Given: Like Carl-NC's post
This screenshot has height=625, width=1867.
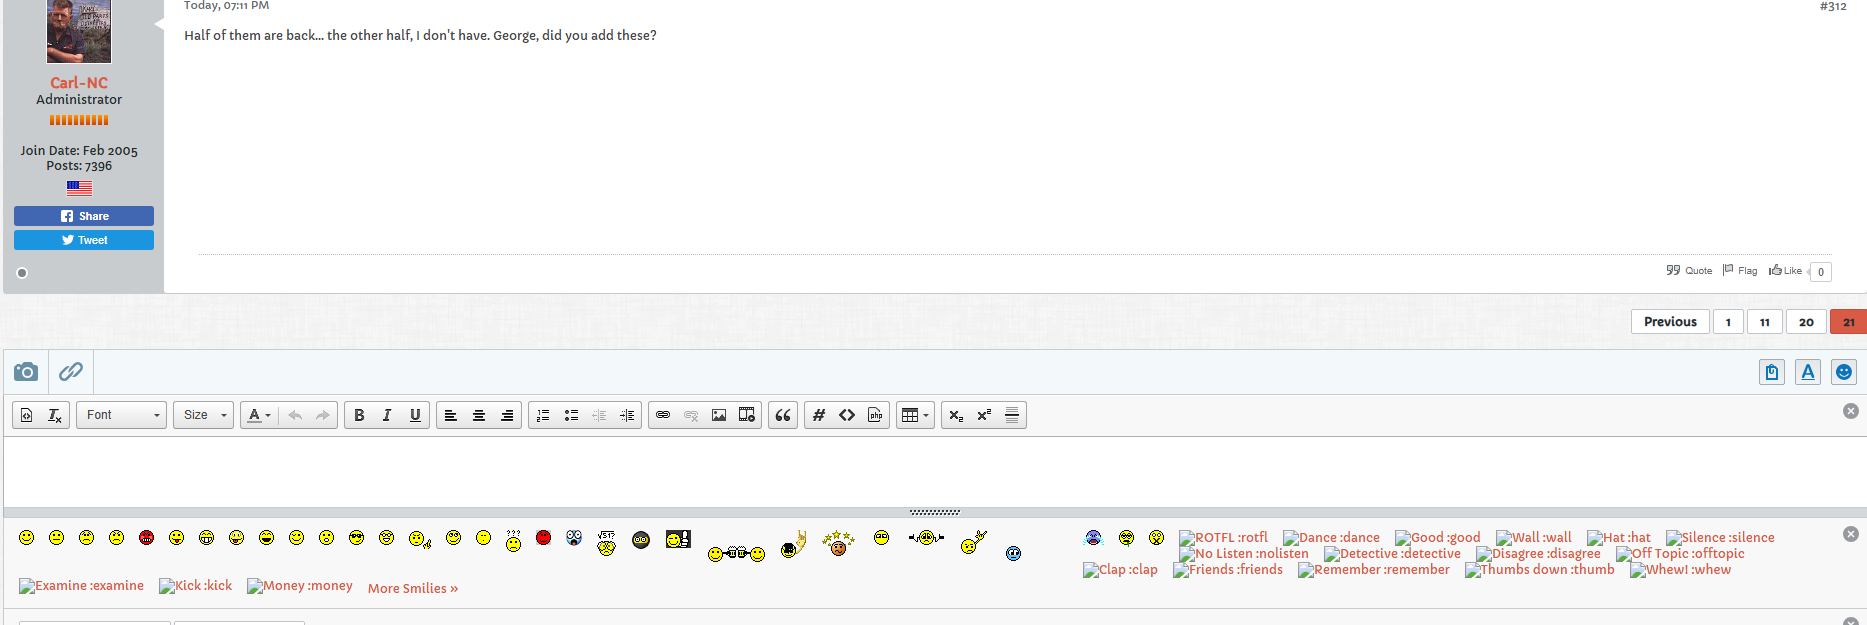Looking at the screenshot, I should point(1785,271).
